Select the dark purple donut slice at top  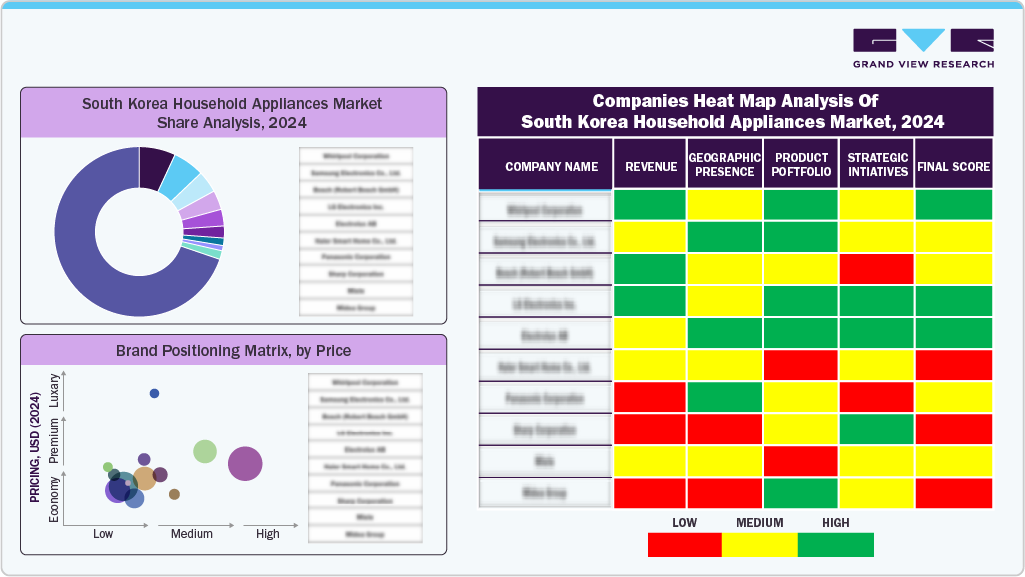[x=156, y=166]
